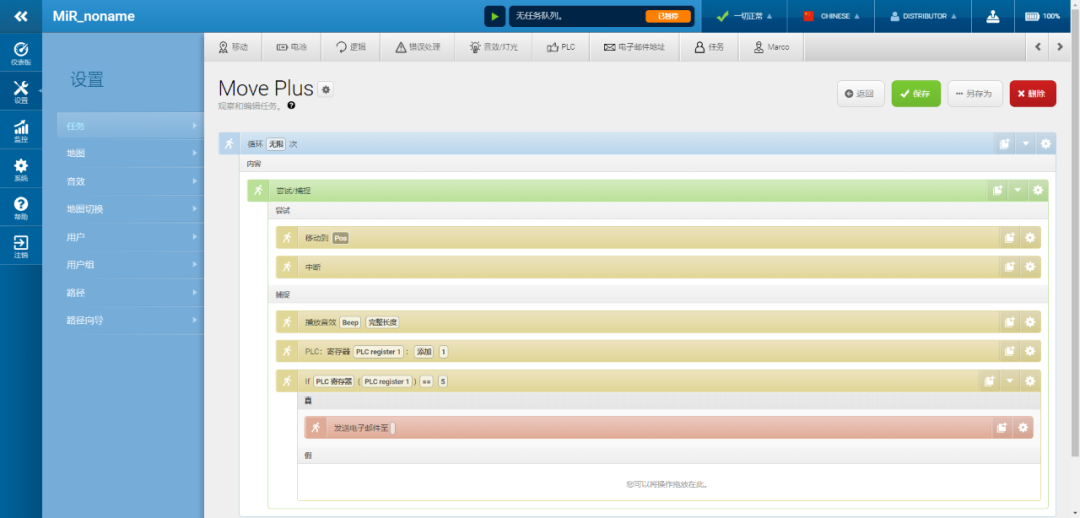
Task: Toggle the orange 已暂停 paused status button
Action: pyautogui.click(x=667, y=17)
